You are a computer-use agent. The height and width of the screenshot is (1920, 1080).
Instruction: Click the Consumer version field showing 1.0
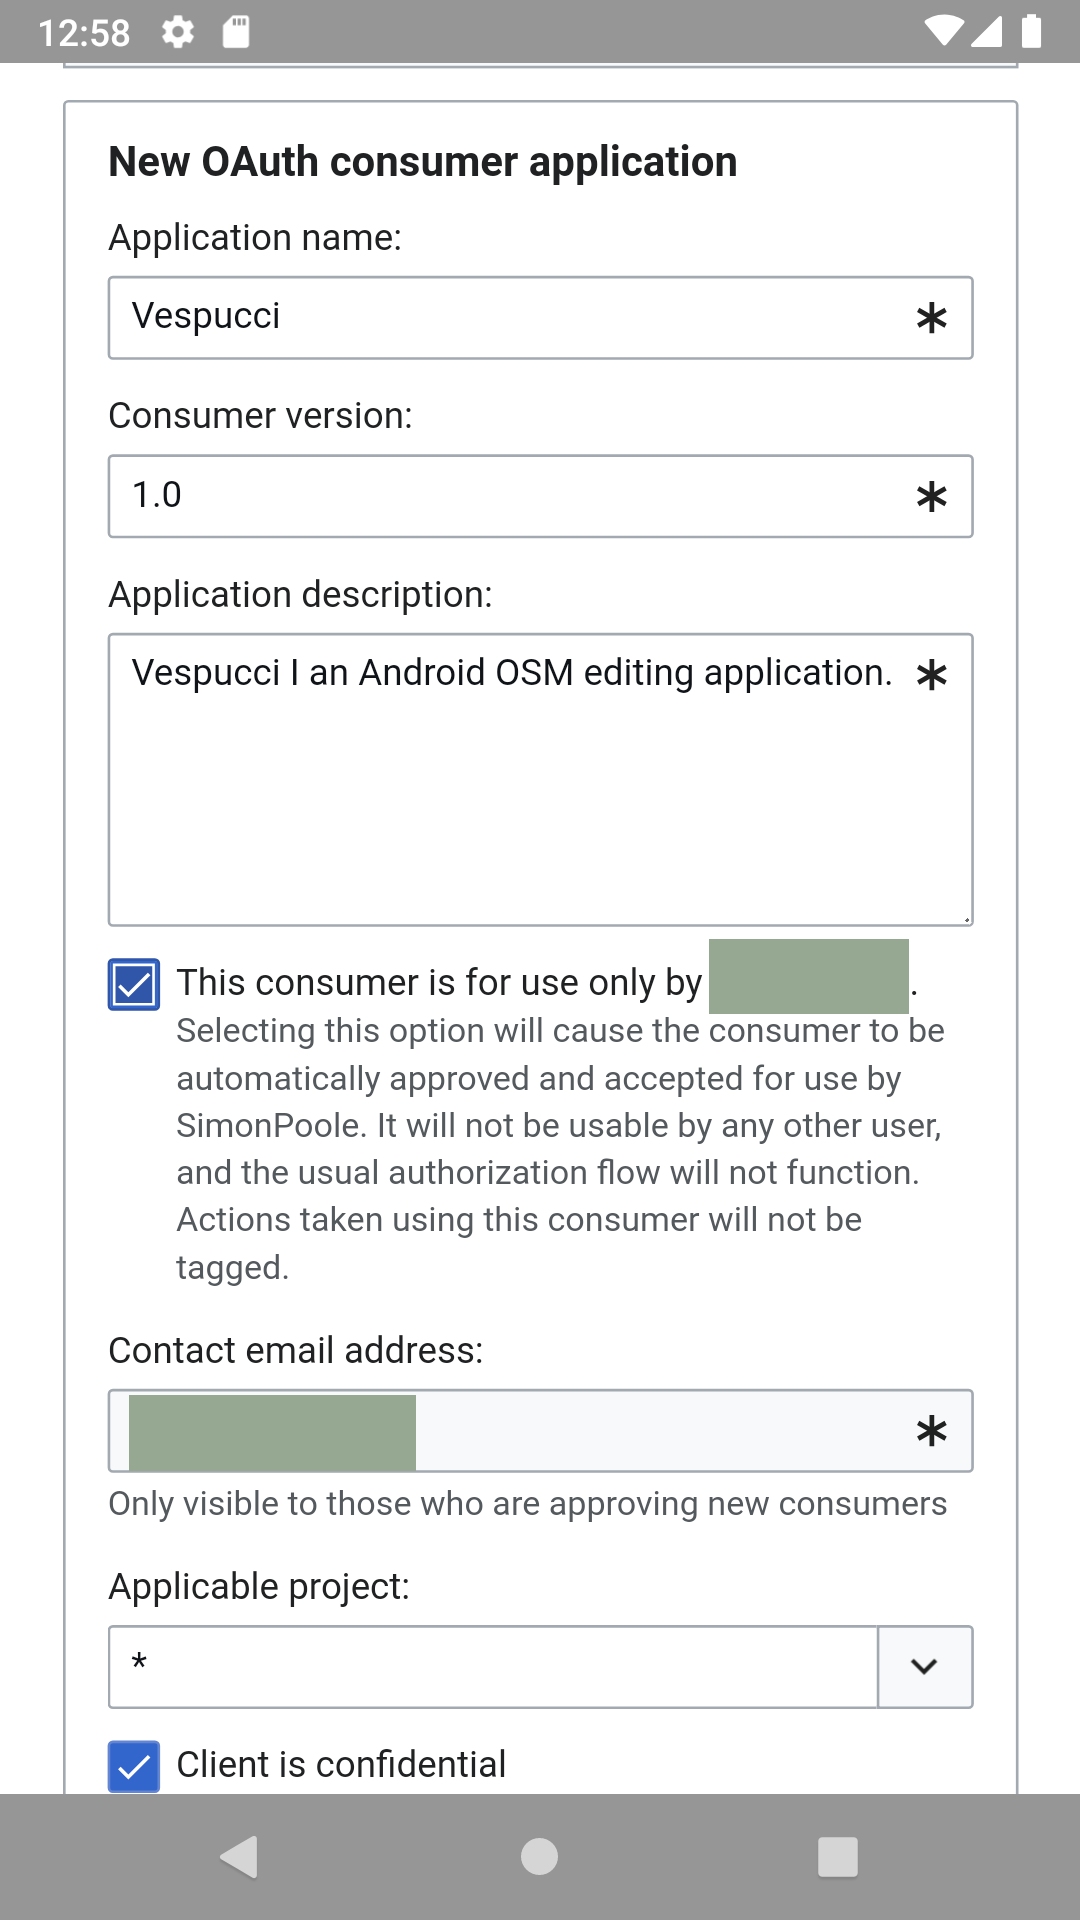point(500,496)
